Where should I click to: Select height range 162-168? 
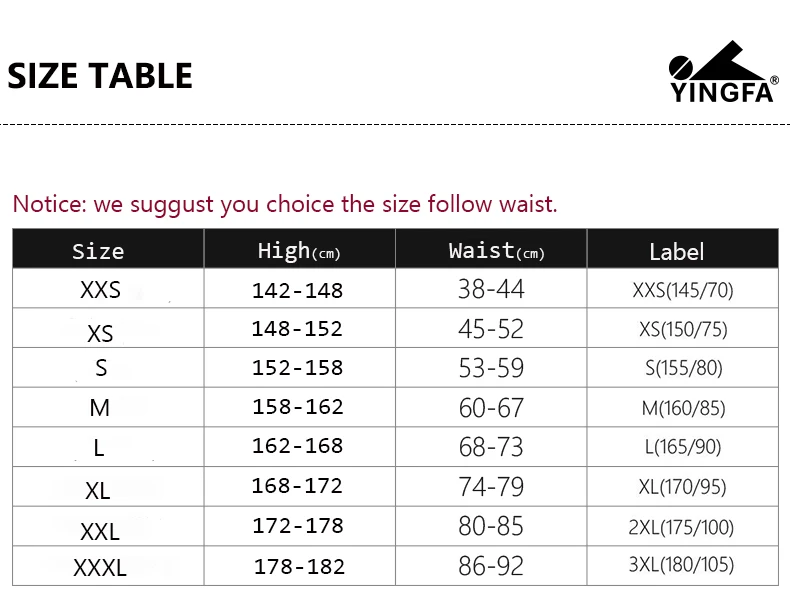[x=298, y=446]
